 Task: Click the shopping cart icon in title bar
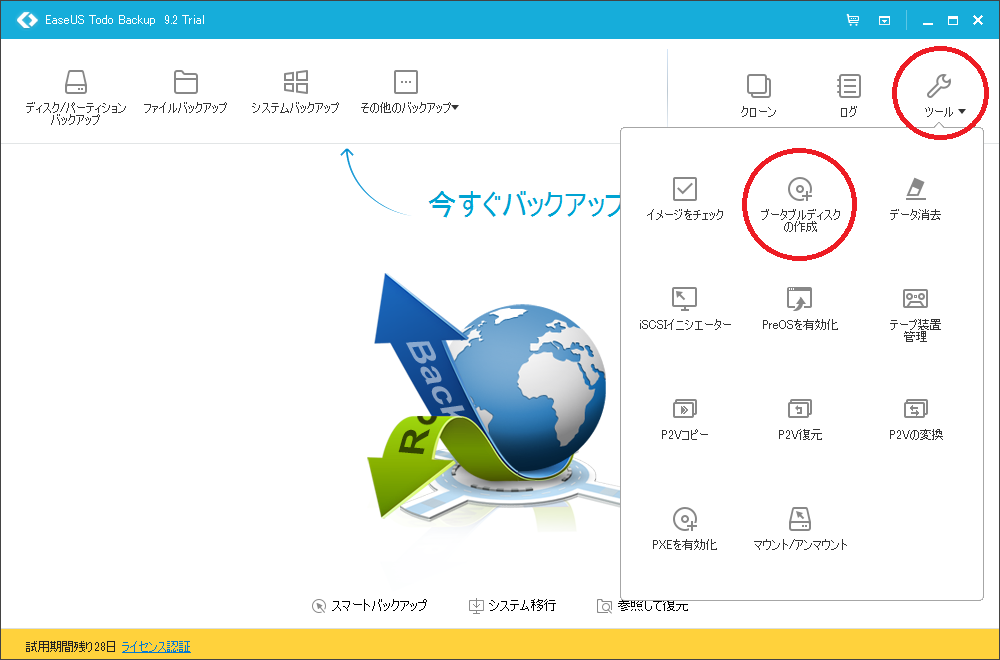[853, 20]
